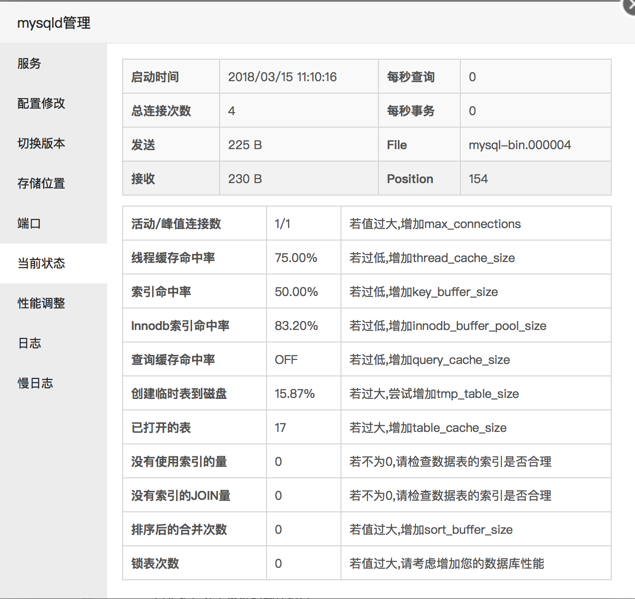Click the 排序后的合并次数 row label
635x599 pixels.
[x=179, y=530]
